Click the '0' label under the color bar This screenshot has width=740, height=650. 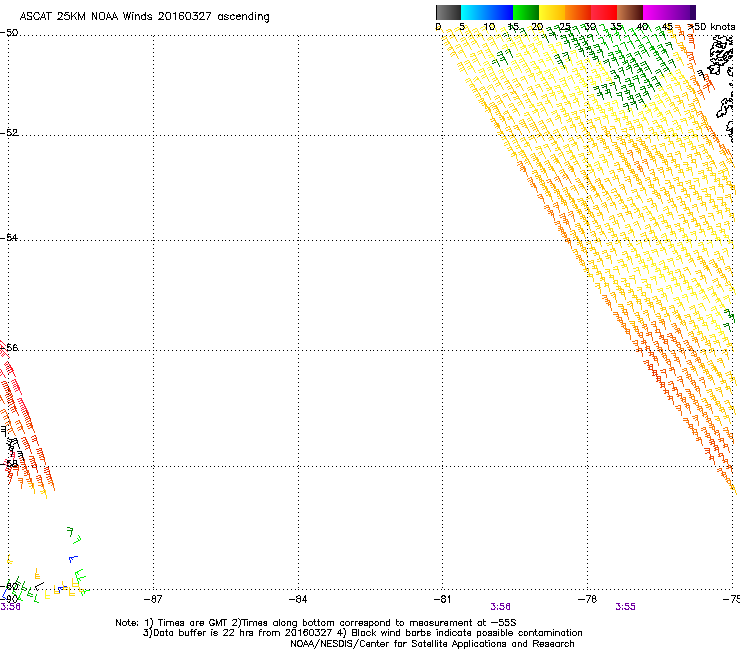tap(438, 26)
